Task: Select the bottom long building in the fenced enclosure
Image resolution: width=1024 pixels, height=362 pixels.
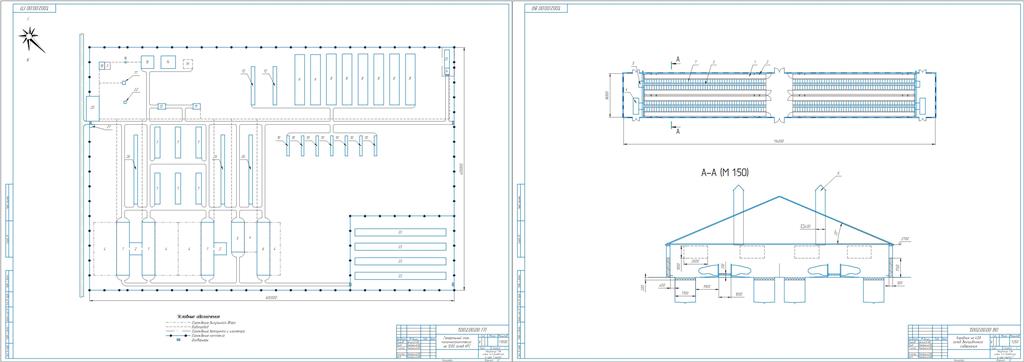Action: 400,277
